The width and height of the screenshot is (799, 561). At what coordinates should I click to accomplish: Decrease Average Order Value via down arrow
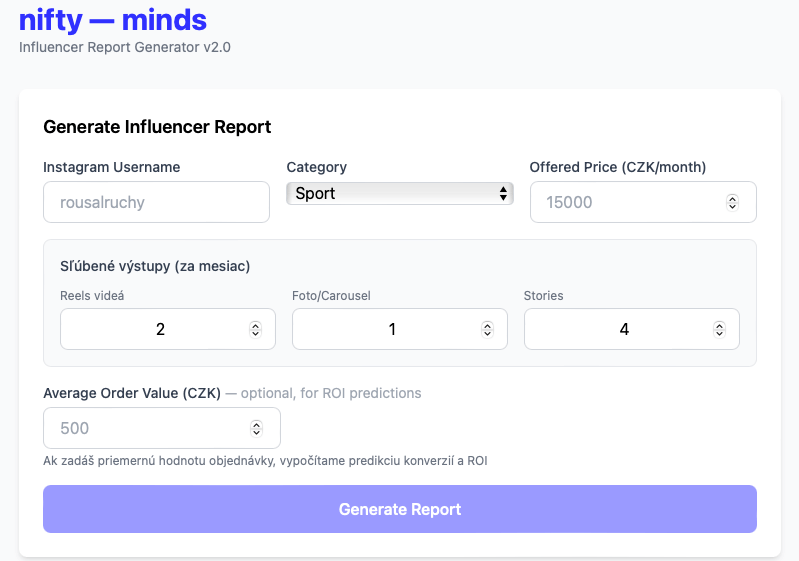click(x=256, y=433)
